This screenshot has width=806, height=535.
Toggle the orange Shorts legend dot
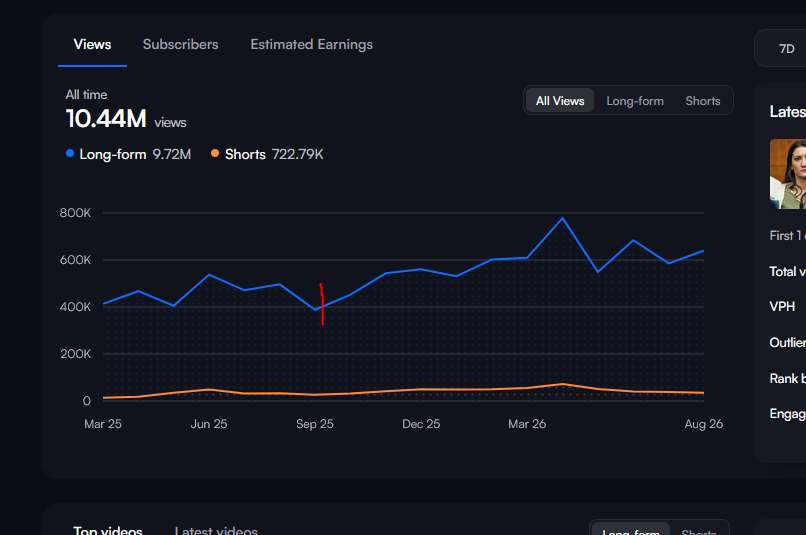215,153
